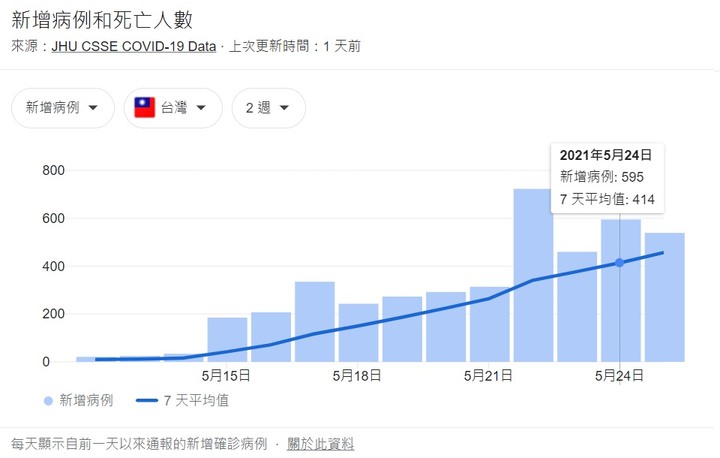Image resolution: width=720 pixels, height=458 pixels.
Task: Click the tooltip date 2021年5月24日
Action: click(x=606, y=155)
